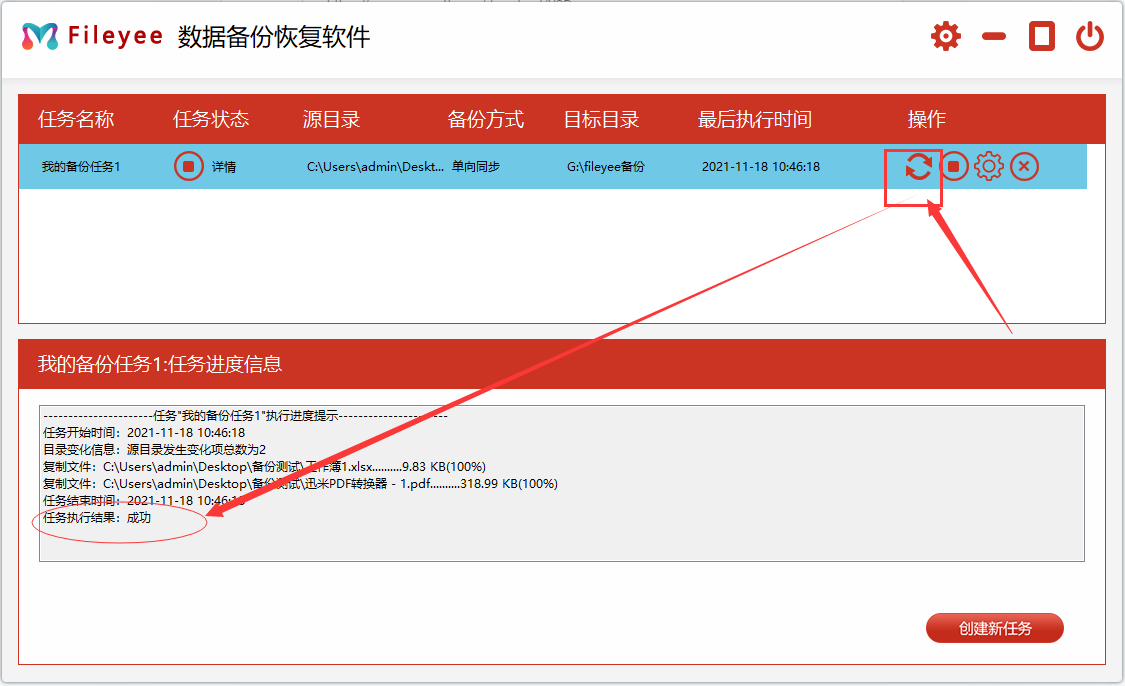This screenshot has height=686, width=1125.
Task: Delete task with the circled X icon
Action: pyautogui.click(x=1023, y=167)
